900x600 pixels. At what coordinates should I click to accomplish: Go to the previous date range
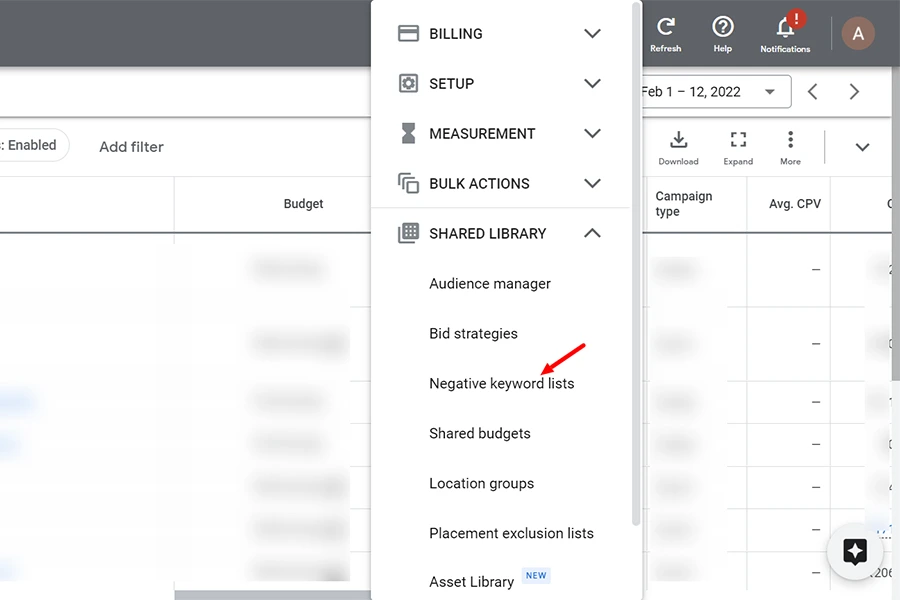pos(813,92)
